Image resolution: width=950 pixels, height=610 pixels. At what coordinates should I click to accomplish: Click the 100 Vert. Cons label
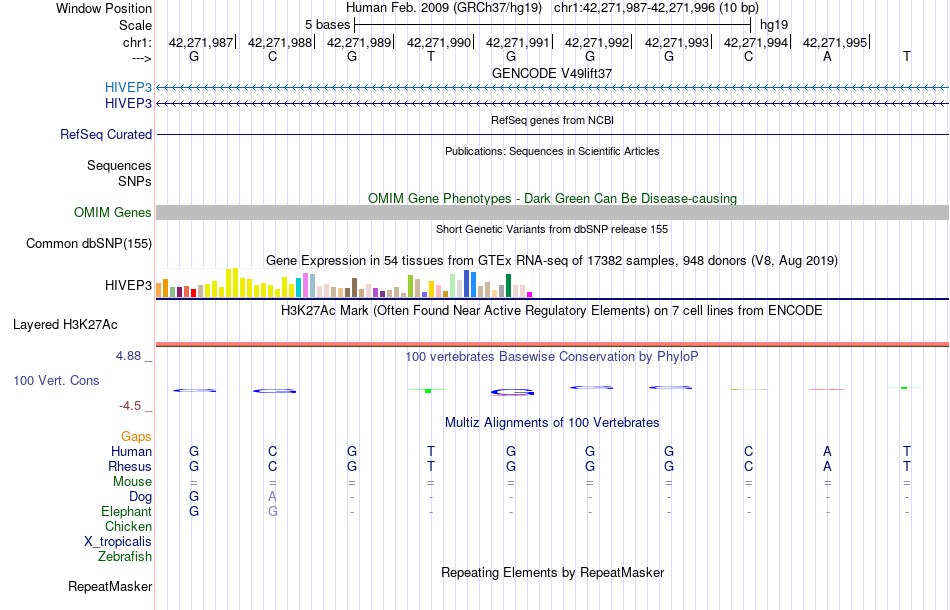[x=56, y=380]
